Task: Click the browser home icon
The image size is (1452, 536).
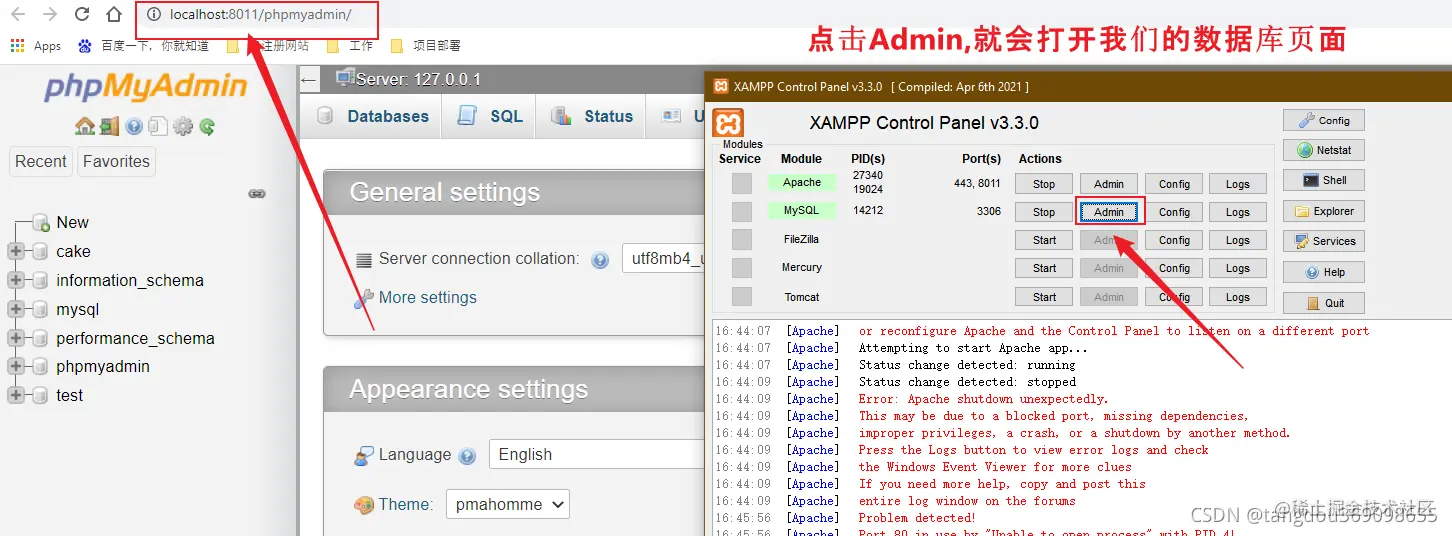Action: [x=114, y=14]
